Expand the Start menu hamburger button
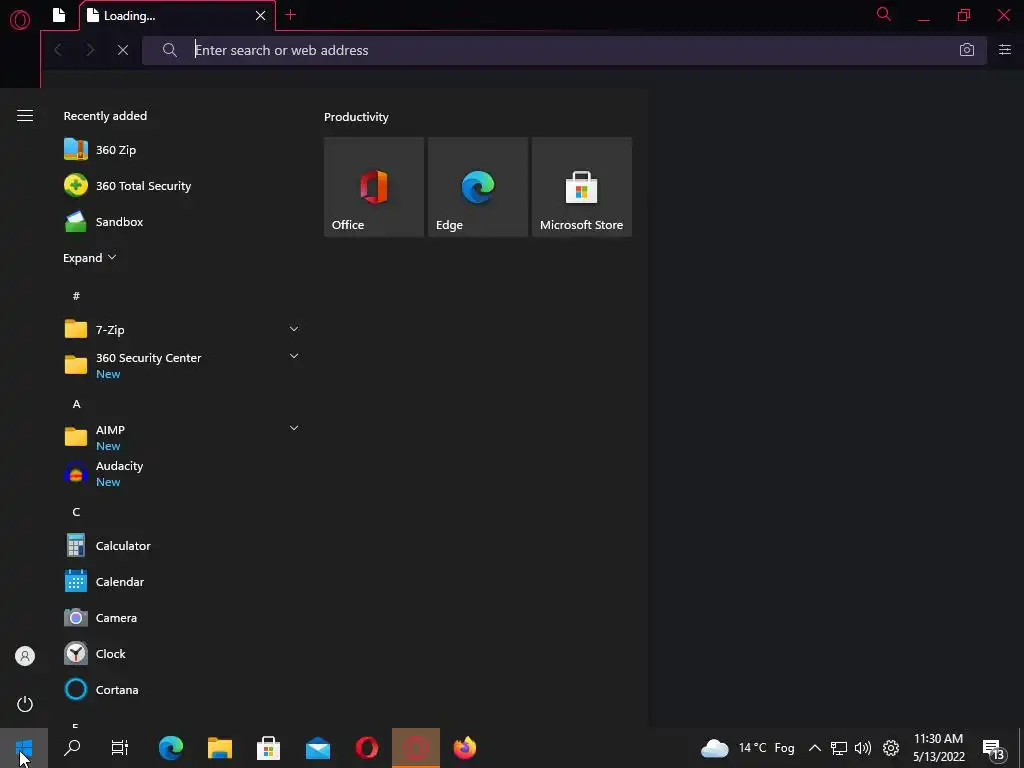 tap(25, 116)
